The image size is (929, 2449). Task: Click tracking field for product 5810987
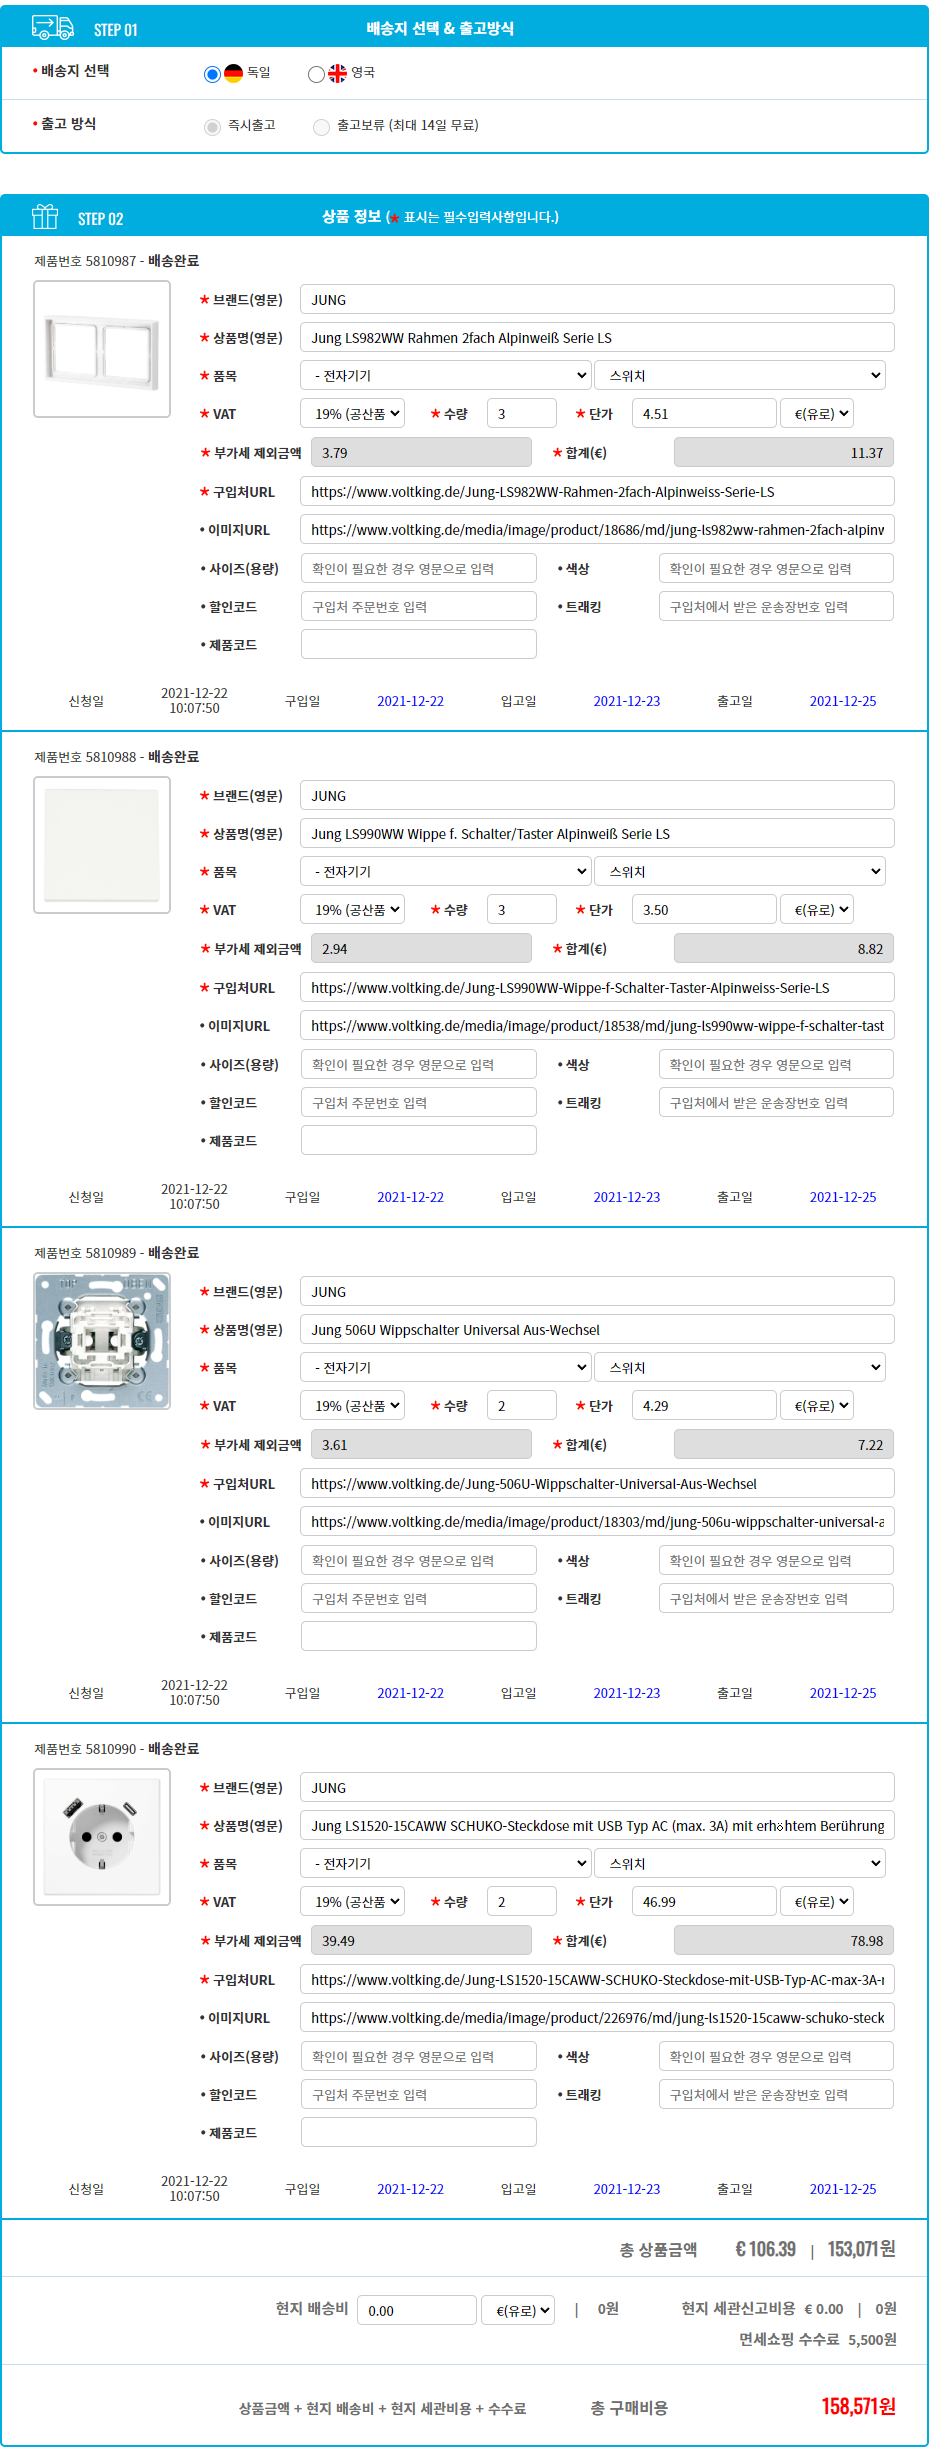776,606
